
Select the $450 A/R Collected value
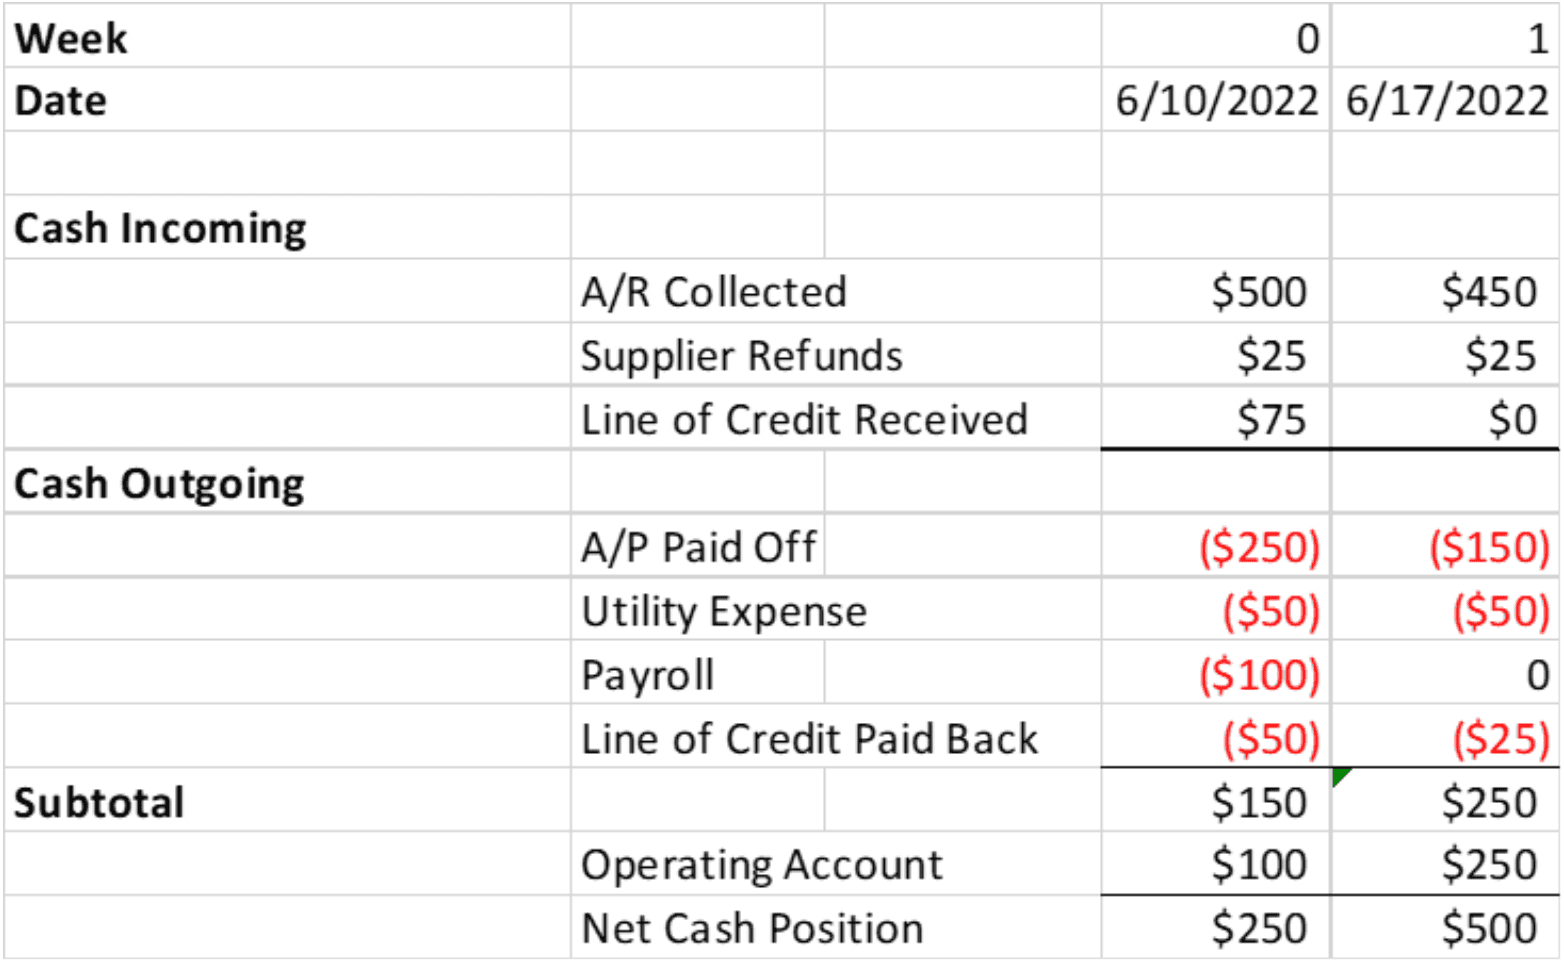[x=1488, y=292]
